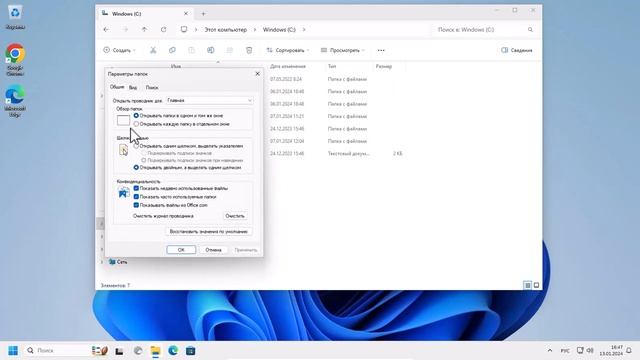
Task: Sort by the Дата изменения column header
Action: click(288, 66)
